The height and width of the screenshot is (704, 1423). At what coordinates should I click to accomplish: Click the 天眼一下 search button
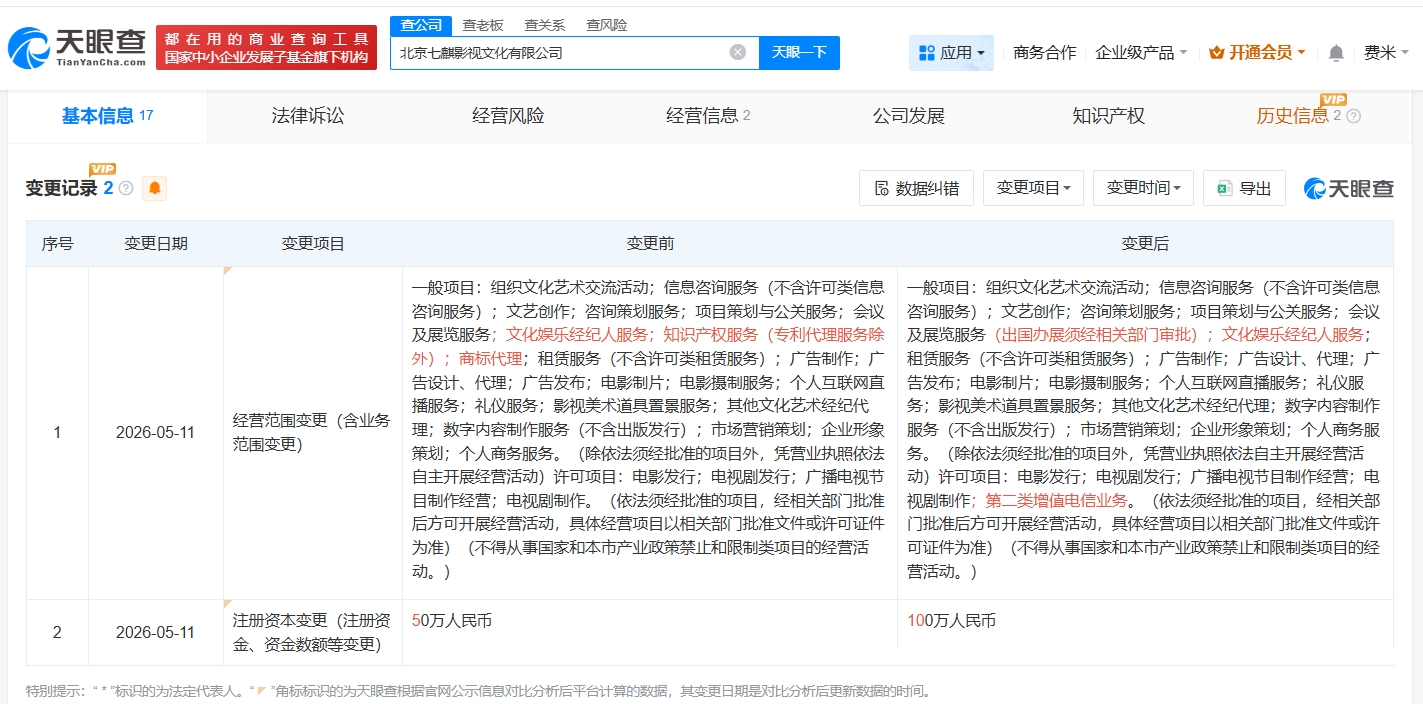pyautogui.click(x=799, y=52)
